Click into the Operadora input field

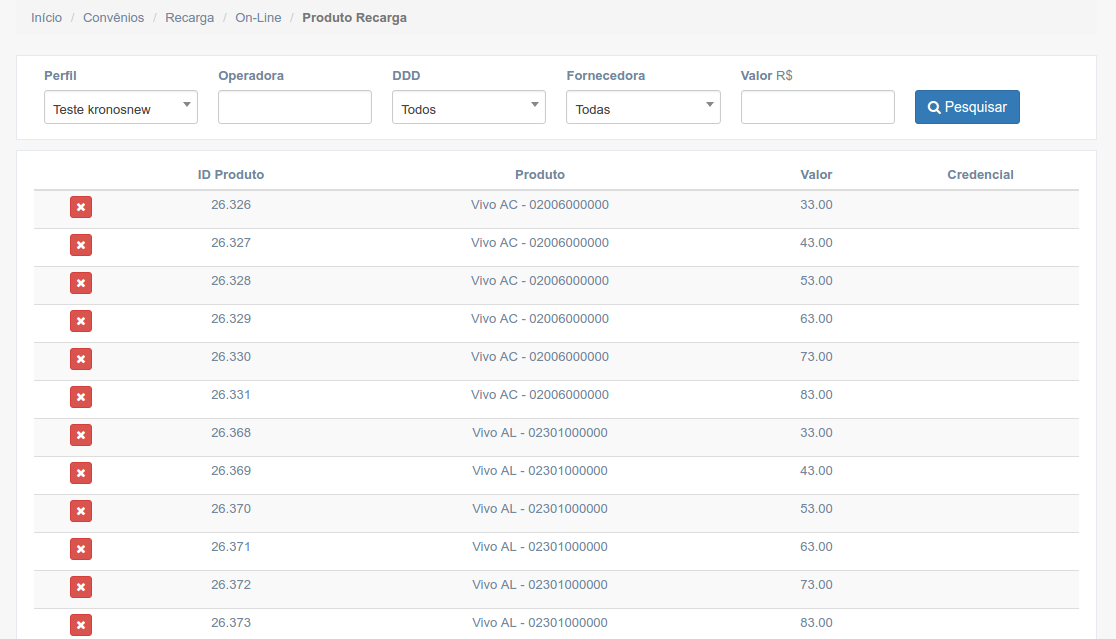coord(294,107)
